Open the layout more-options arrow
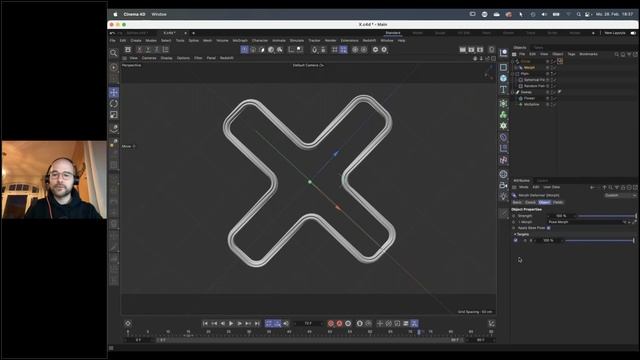 [x=593, y=33]
